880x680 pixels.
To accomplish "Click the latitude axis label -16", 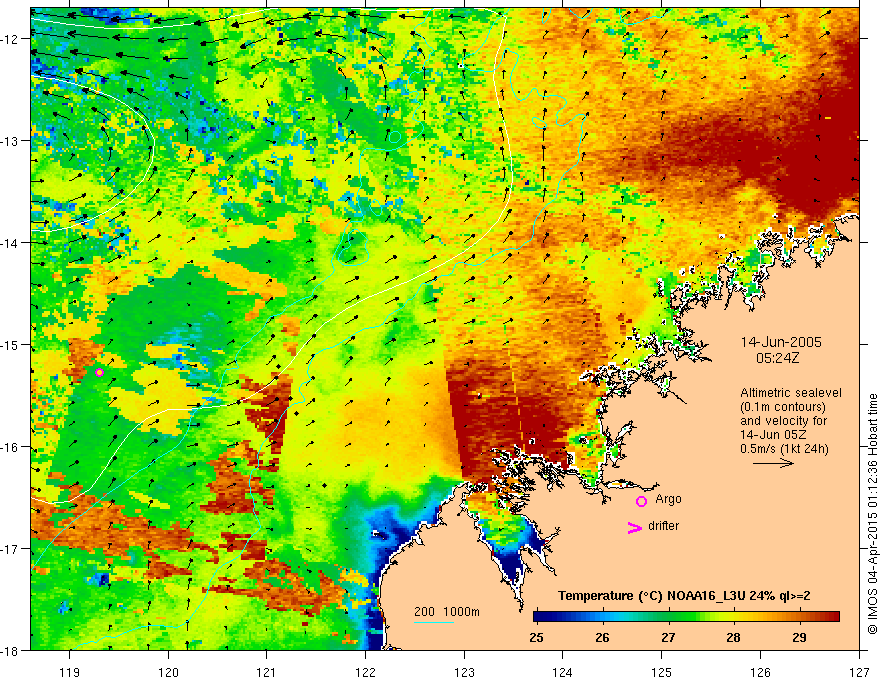I will [12, 447].
